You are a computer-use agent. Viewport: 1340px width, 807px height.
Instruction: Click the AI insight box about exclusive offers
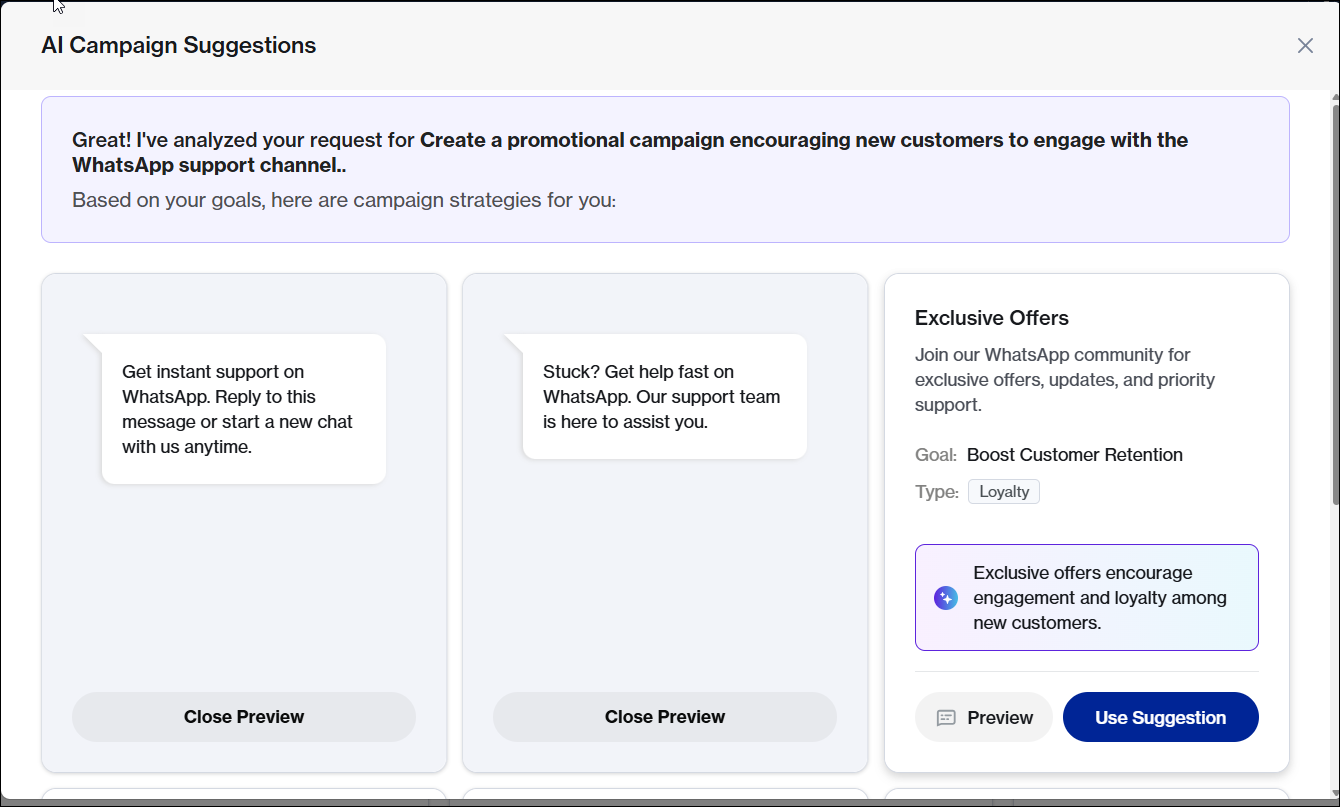(x=1086, y=598)
